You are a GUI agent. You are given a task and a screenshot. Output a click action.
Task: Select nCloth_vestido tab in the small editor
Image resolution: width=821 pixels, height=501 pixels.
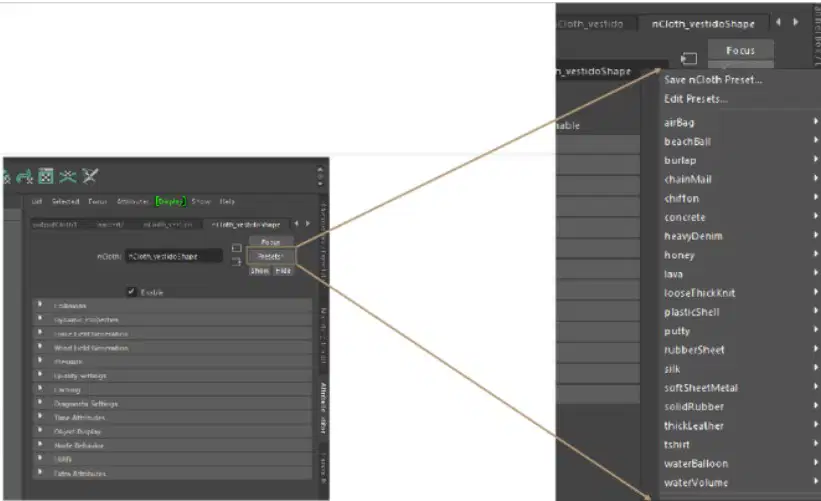point(168,225)
